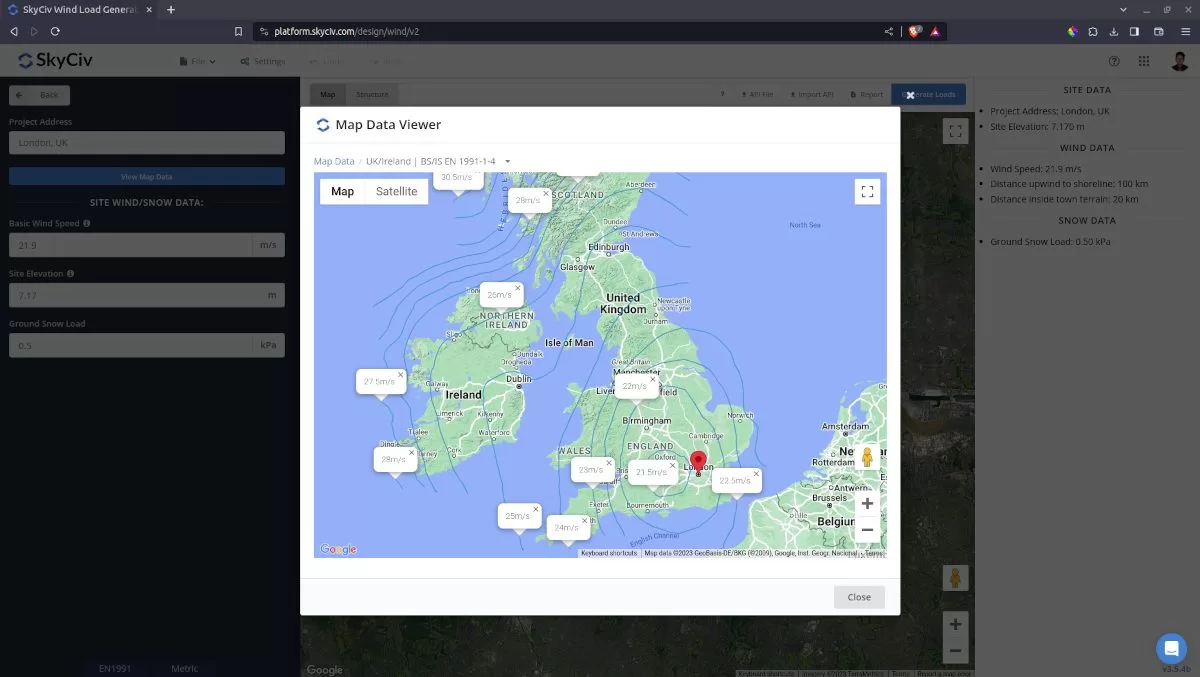Click the fullscreen icon on the map
This screenshot has width=1200, height=677.
click(x=867, y=191)
